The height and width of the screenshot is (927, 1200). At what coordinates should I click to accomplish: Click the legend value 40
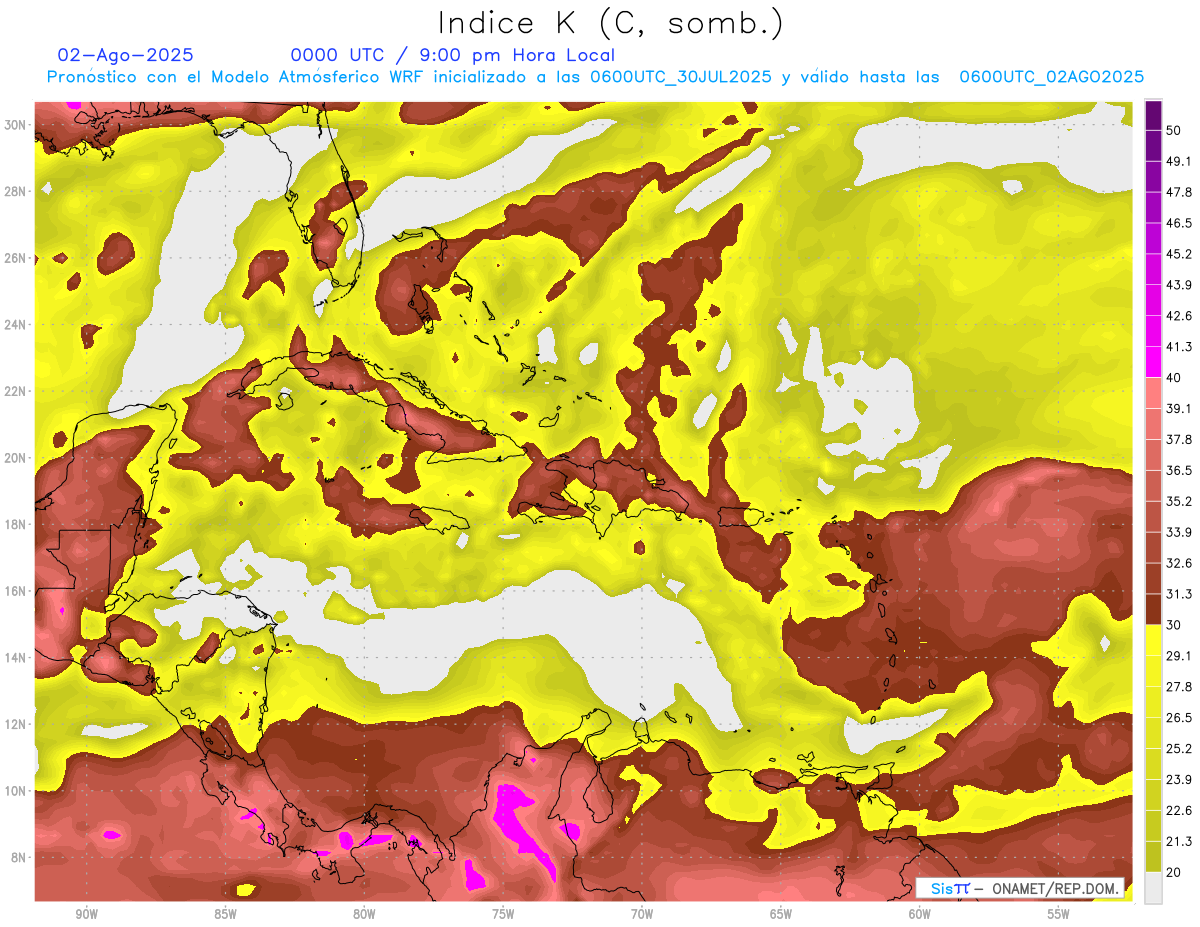[1174, 378]
